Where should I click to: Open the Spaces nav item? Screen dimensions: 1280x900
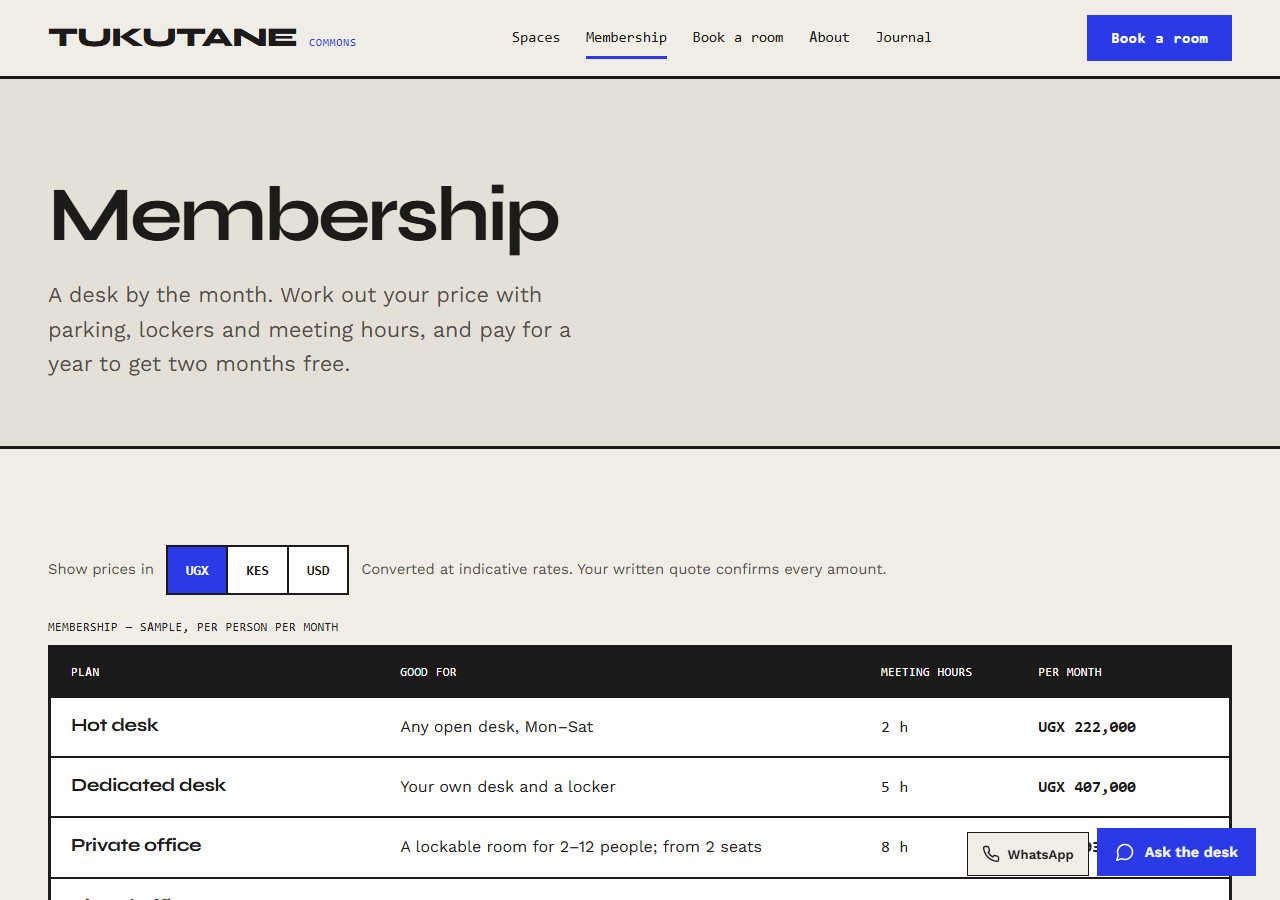pyautogui.click(x=536, y=38)
